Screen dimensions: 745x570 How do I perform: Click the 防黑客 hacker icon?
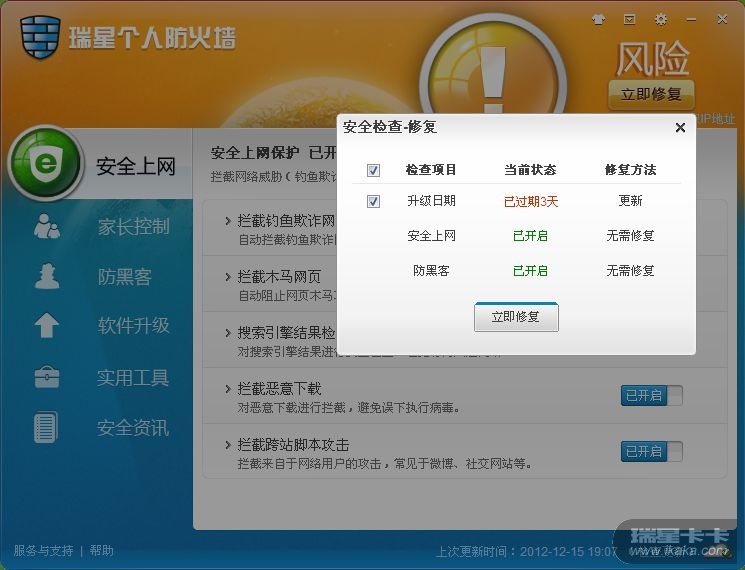[x=47, y=276]
